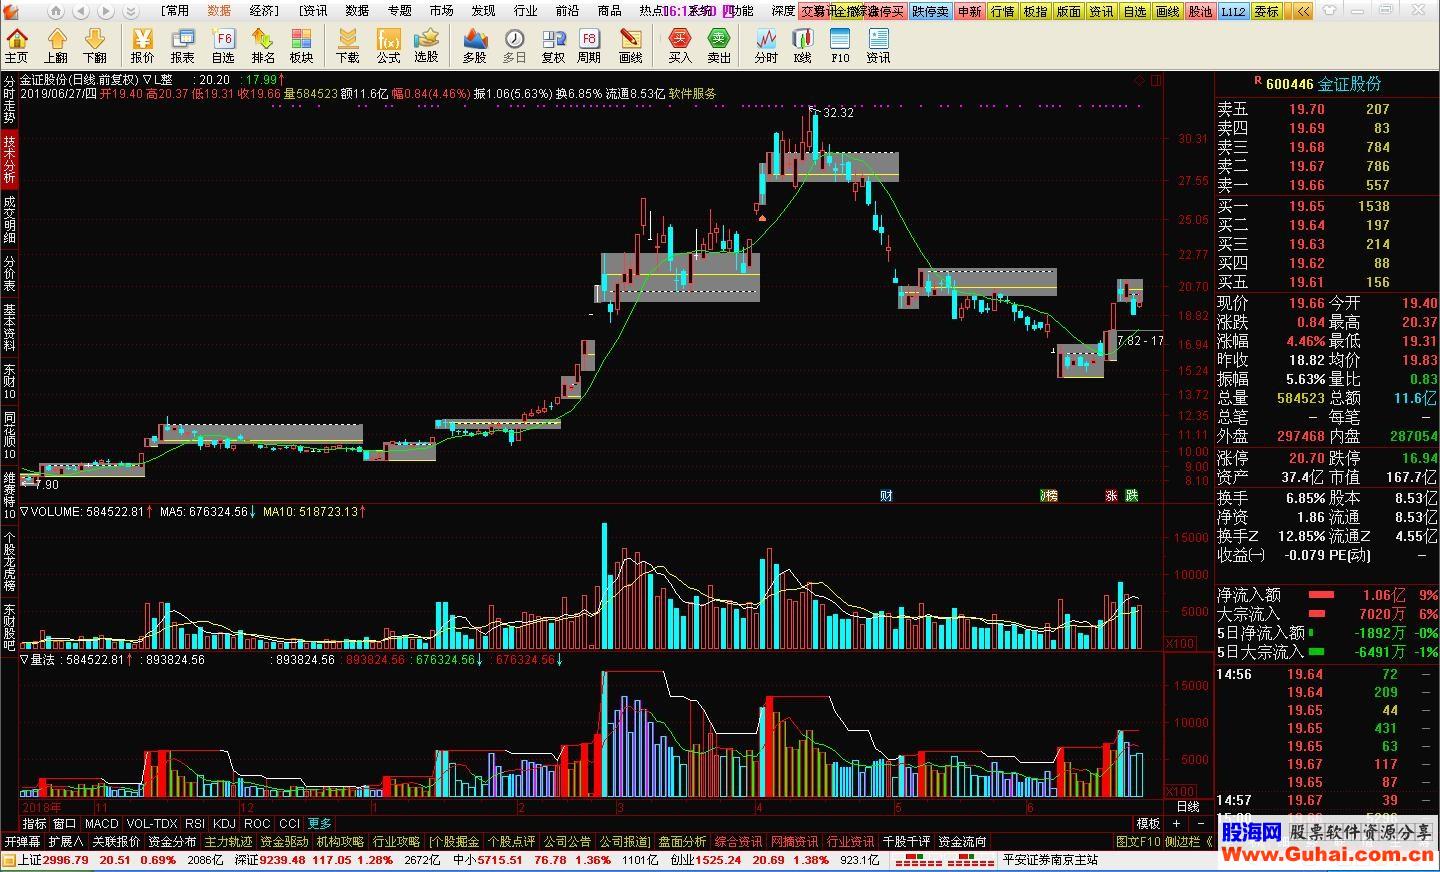Image resolution: width=1440 pixels, height=872 pixels.
Task: Switch to 分时 intraday chart icon
Action: coord(766,45)
